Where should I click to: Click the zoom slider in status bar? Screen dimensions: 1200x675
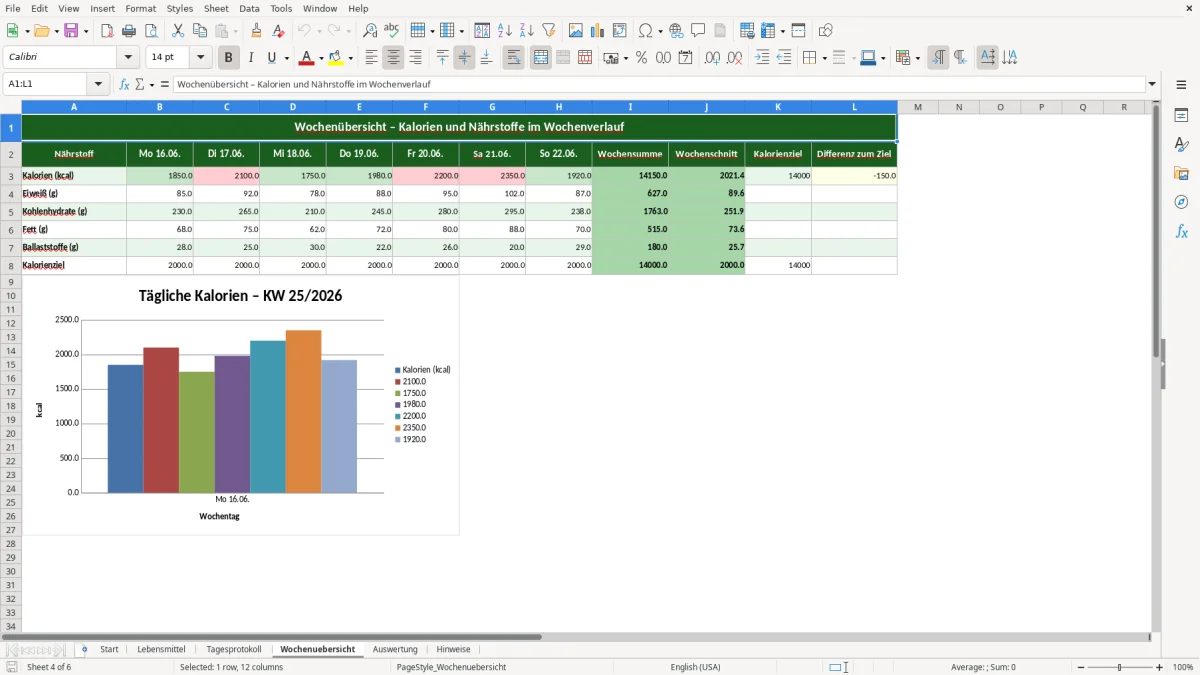1119,667
